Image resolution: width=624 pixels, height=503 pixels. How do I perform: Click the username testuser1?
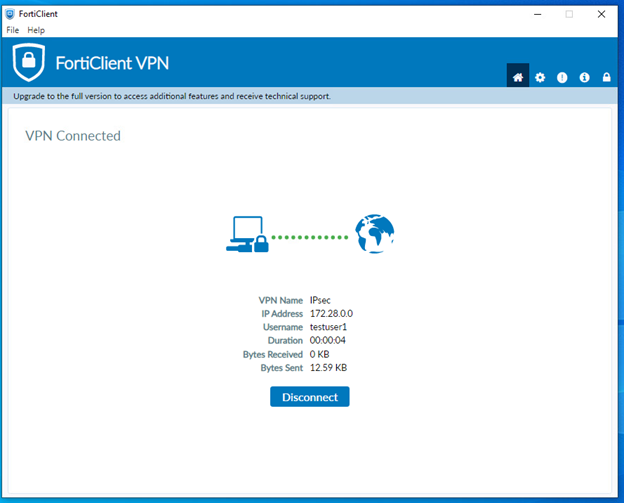tap(331, 327)
